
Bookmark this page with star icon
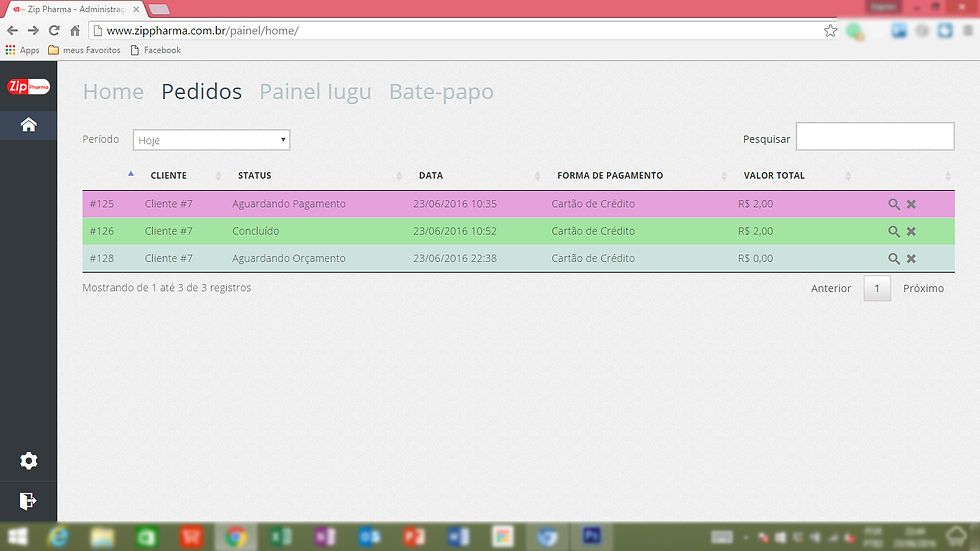pyautogui.click(x=830, y=31)
